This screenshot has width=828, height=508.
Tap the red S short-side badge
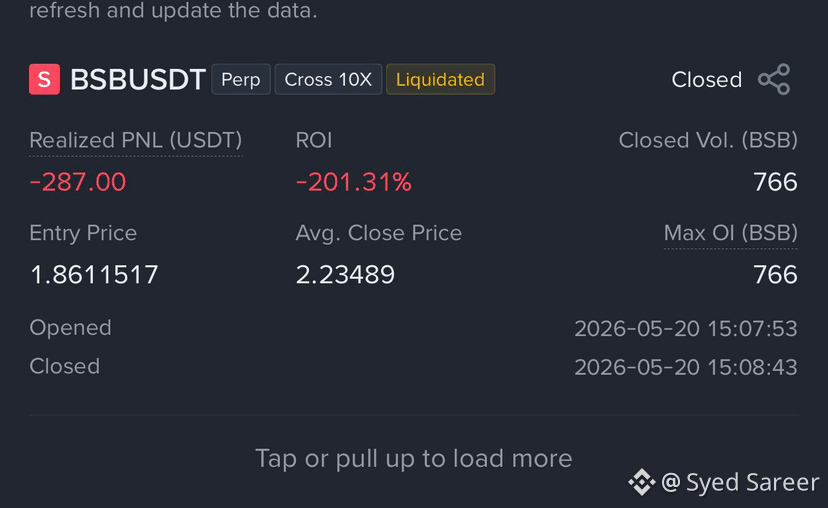click(x=44, y=79)
